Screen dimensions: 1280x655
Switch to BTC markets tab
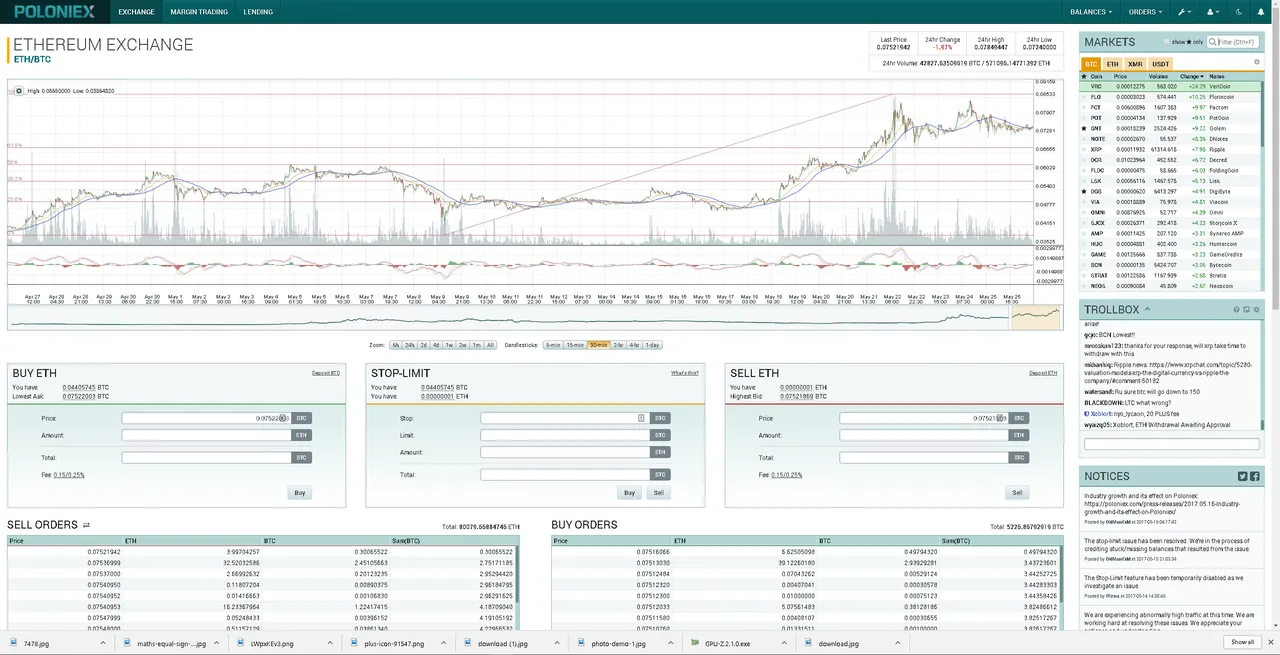pyautogui.click(x=1091, y=64)
